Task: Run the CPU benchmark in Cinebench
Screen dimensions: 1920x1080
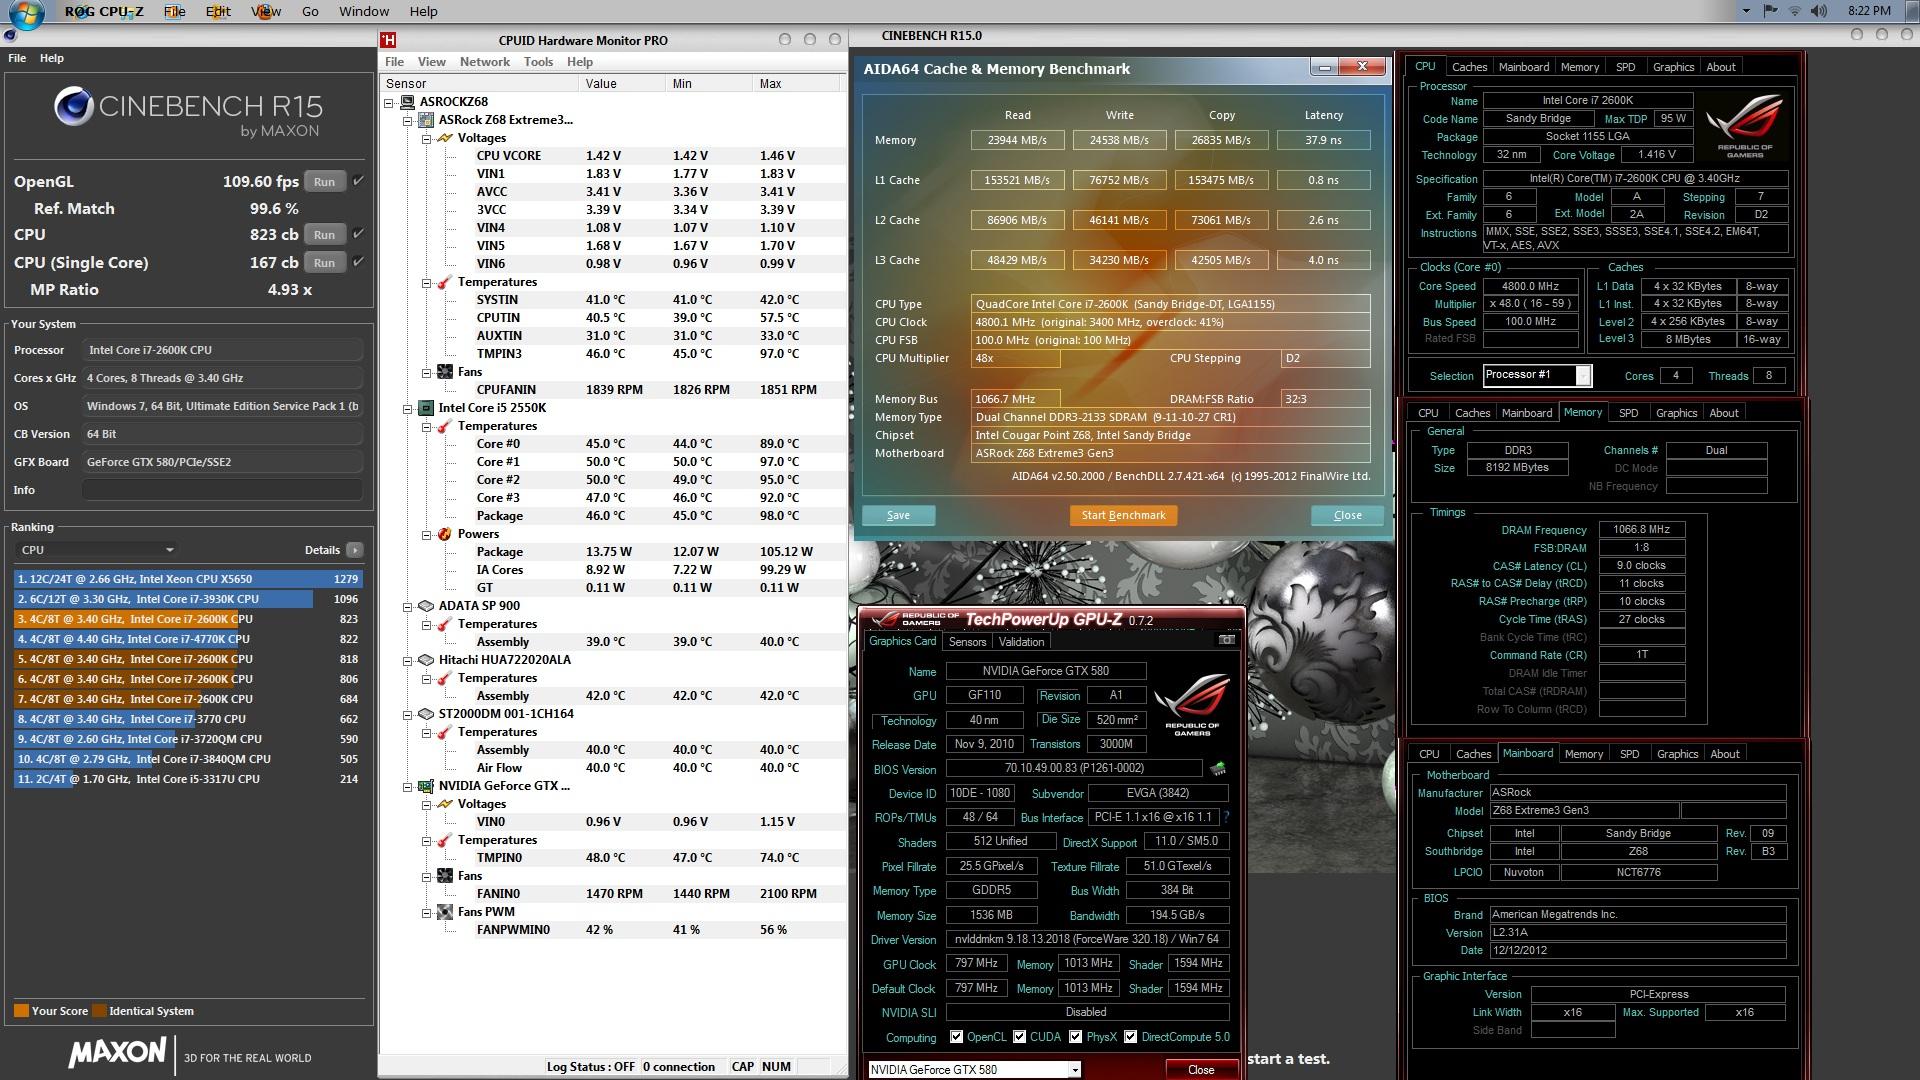Action: [324, 235]
